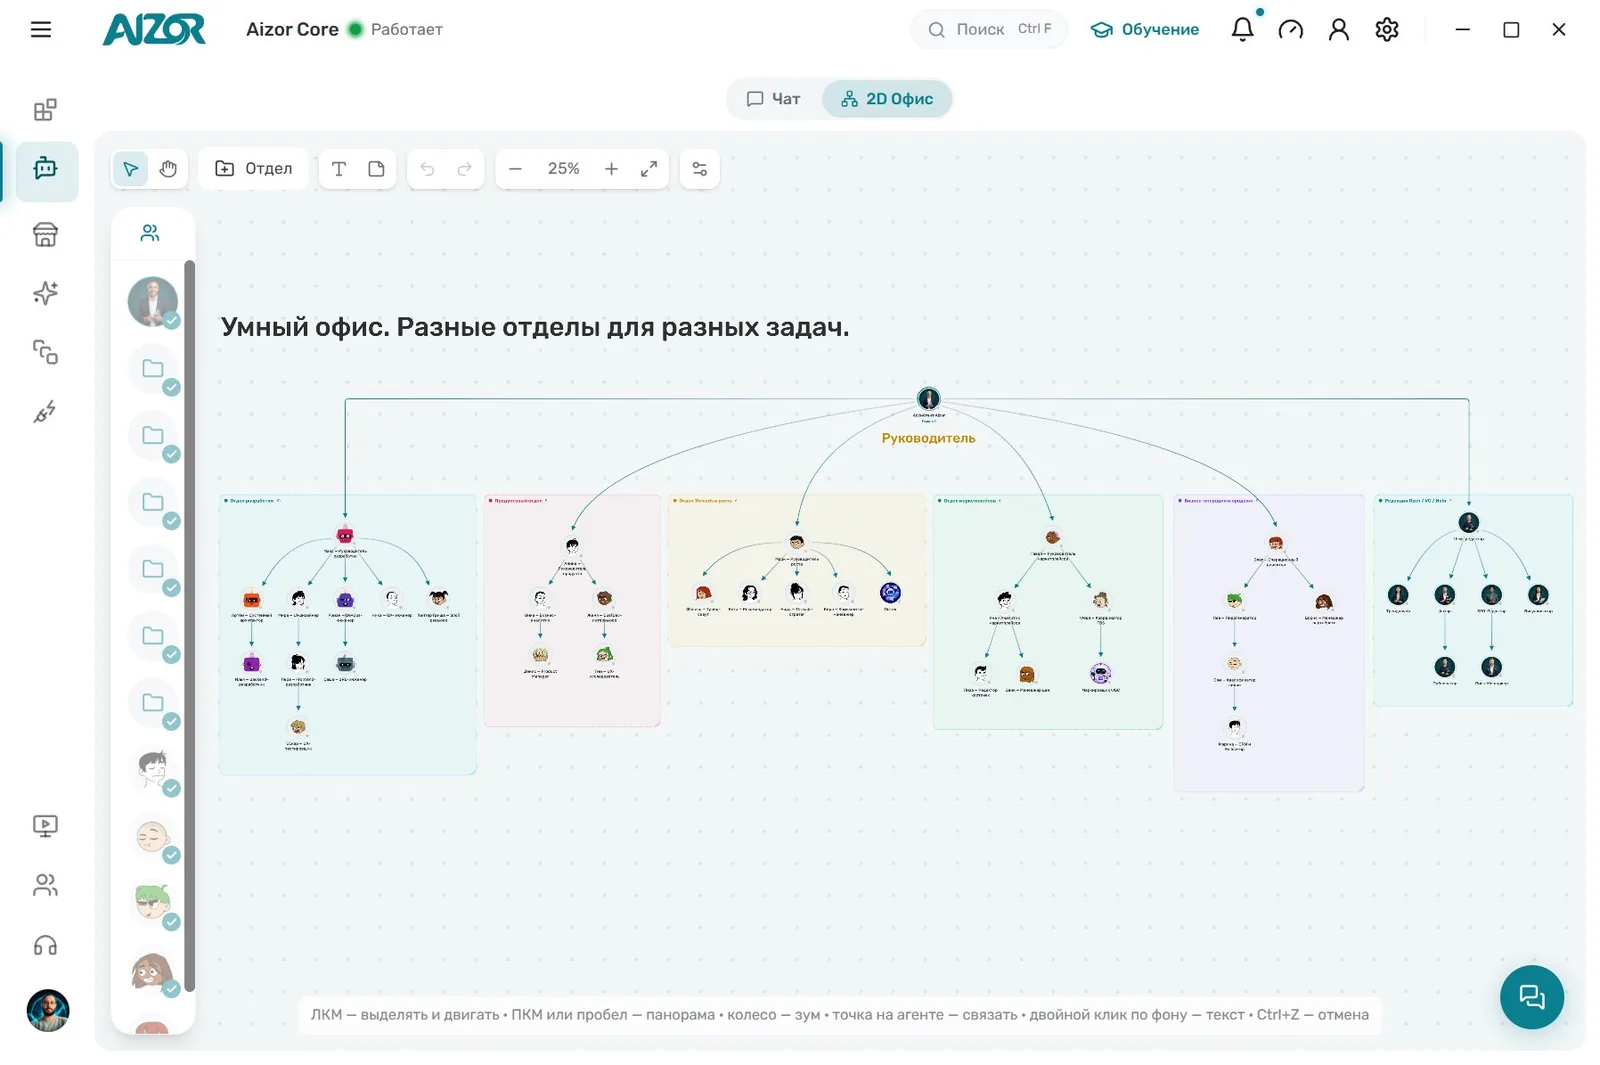This screenshot has height=1065, width=1600.
Task: Open the workflow shapes icon in sidebar
Action: pyautogui.click(x=45, y=352)
